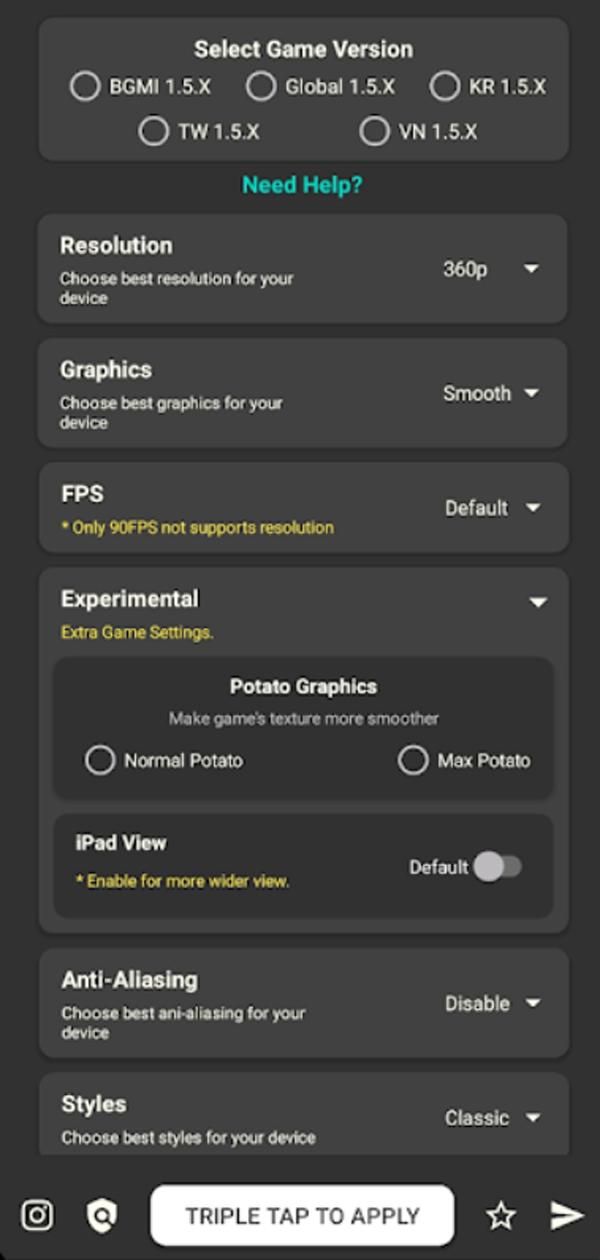Choose TW 1.5.X game version
600x1260 pixels.
point(197,131)
